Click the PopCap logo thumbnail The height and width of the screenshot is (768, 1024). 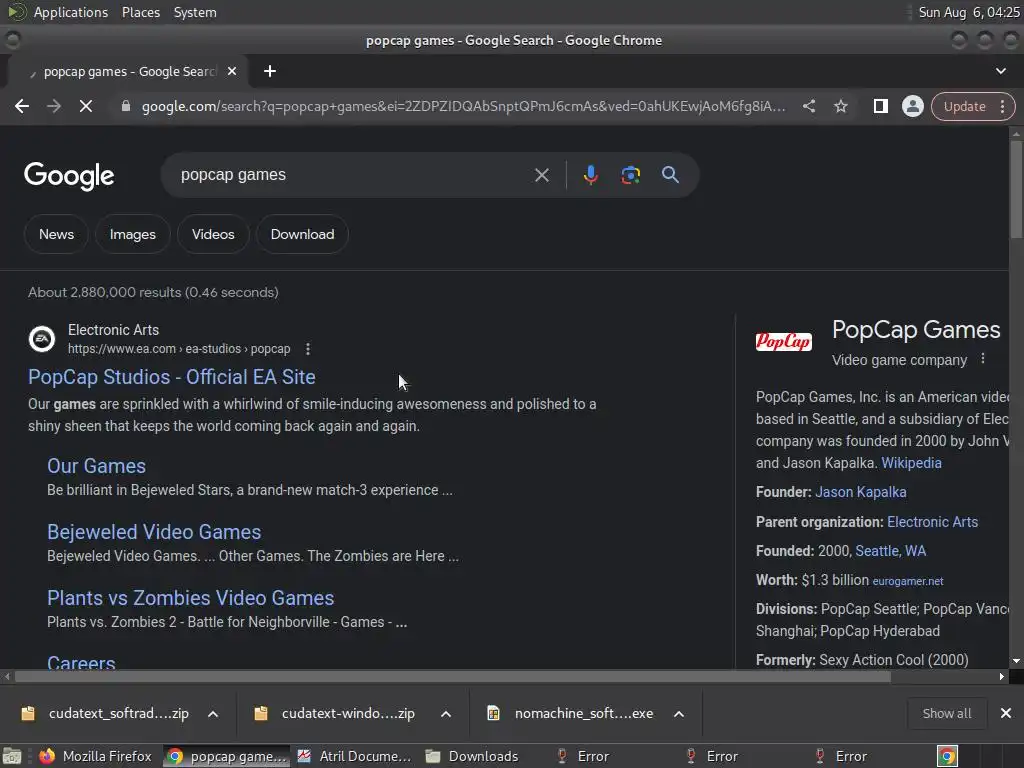coord(784,341)
